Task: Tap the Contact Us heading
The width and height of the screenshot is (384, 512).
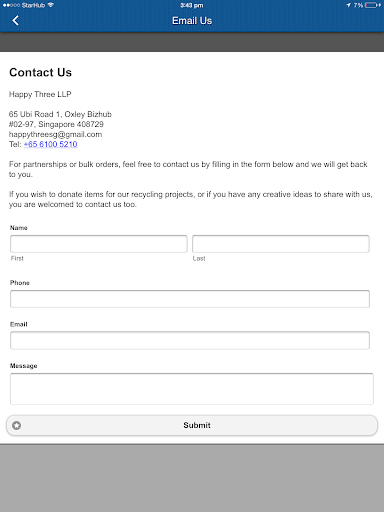Action: pos(40,72)
